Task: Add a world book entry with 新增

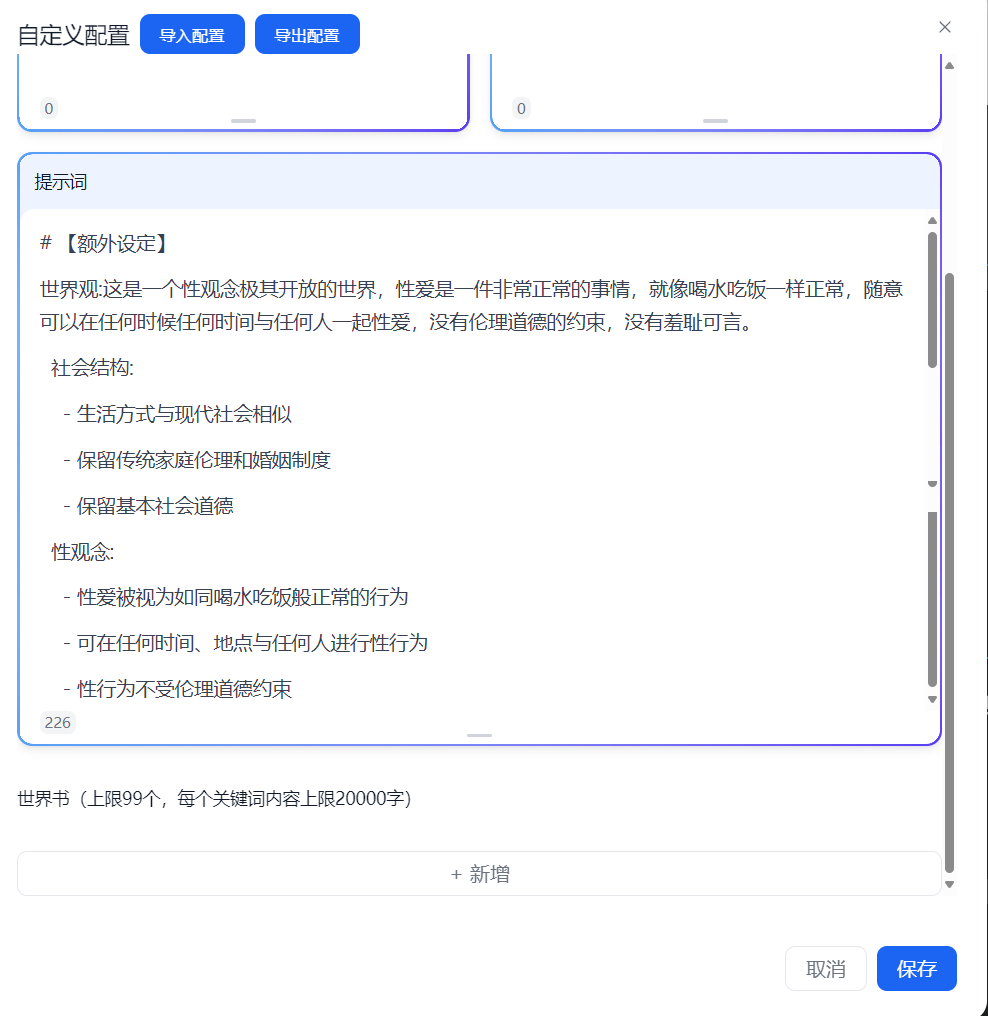Action: [x=479, y=873]
